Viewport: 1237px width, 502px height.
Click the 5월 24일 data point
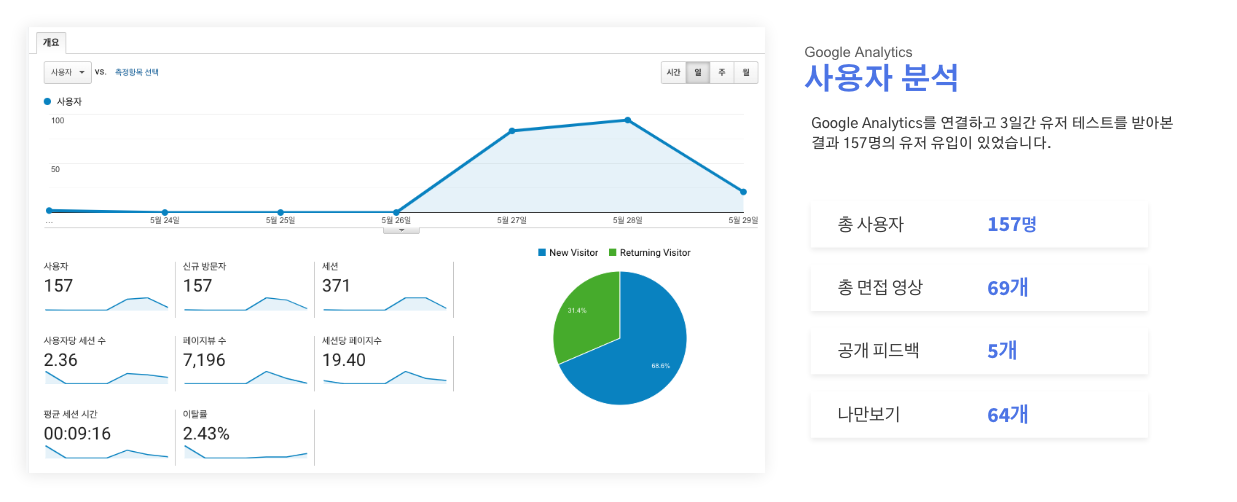165,212
